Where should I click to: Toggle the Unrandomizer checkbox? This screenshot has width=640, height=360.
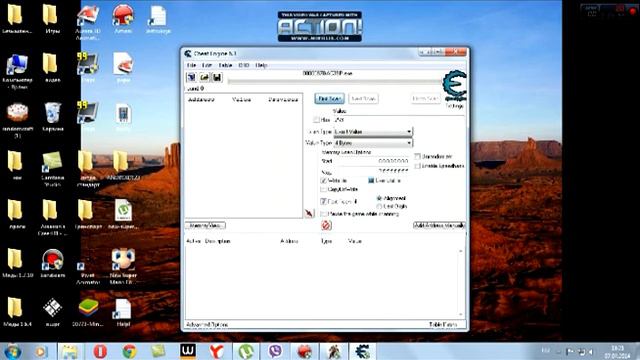pos(418,156)
